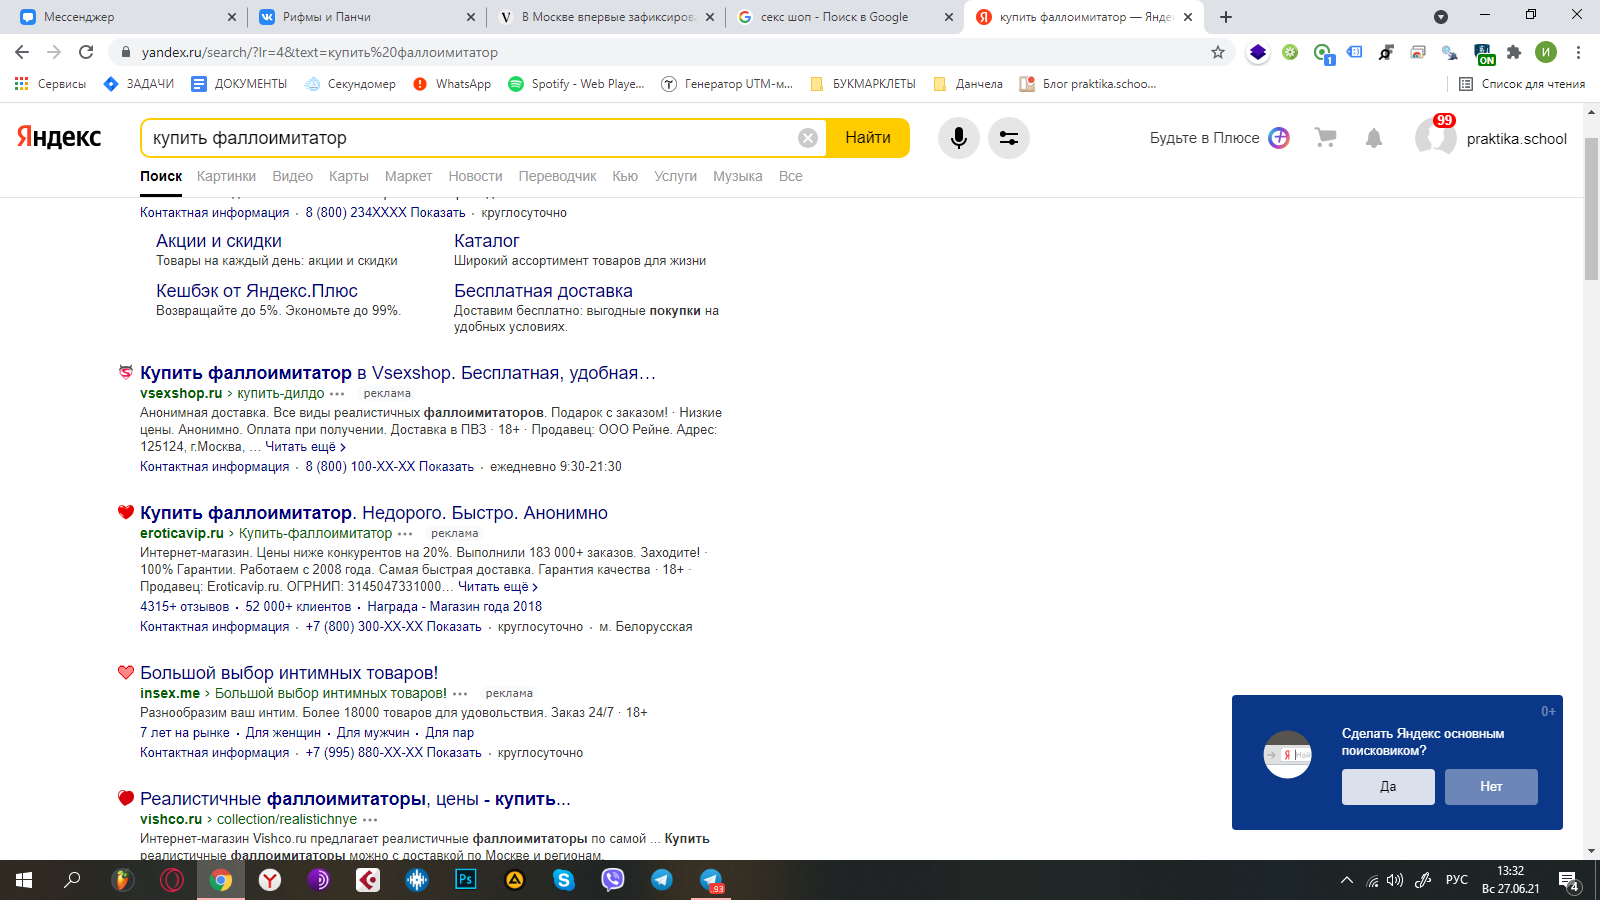This screenshot has height=900, width=1600.
Task: Bookmark this page with the star icon
Action: pos(1218,52)
